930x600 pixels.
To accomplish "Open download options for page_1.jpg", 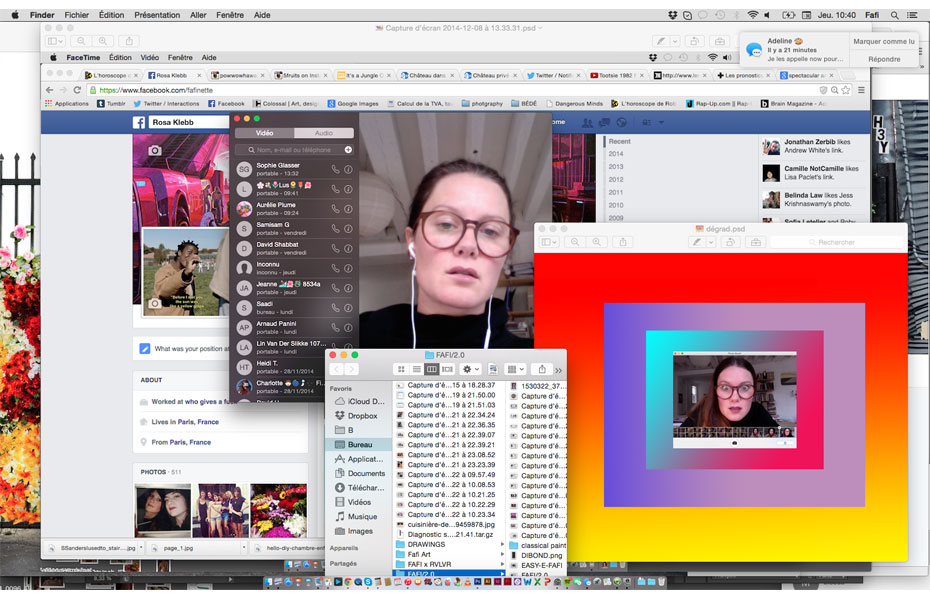I will [243, 548].
